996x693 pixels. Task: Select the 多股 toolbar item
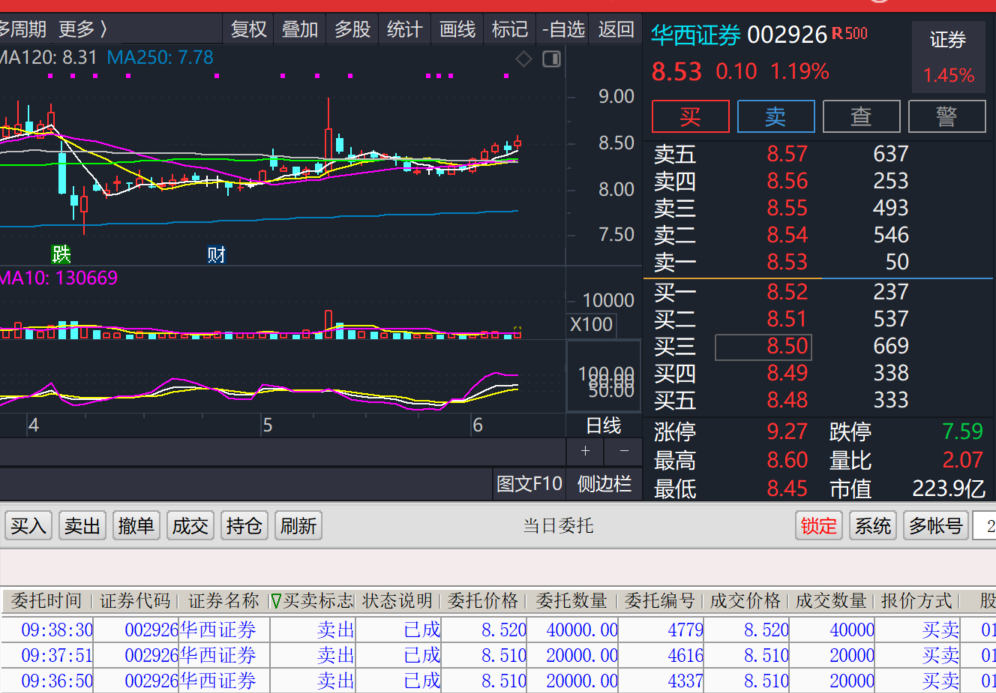pyautogui.click(x=352, y=29)
